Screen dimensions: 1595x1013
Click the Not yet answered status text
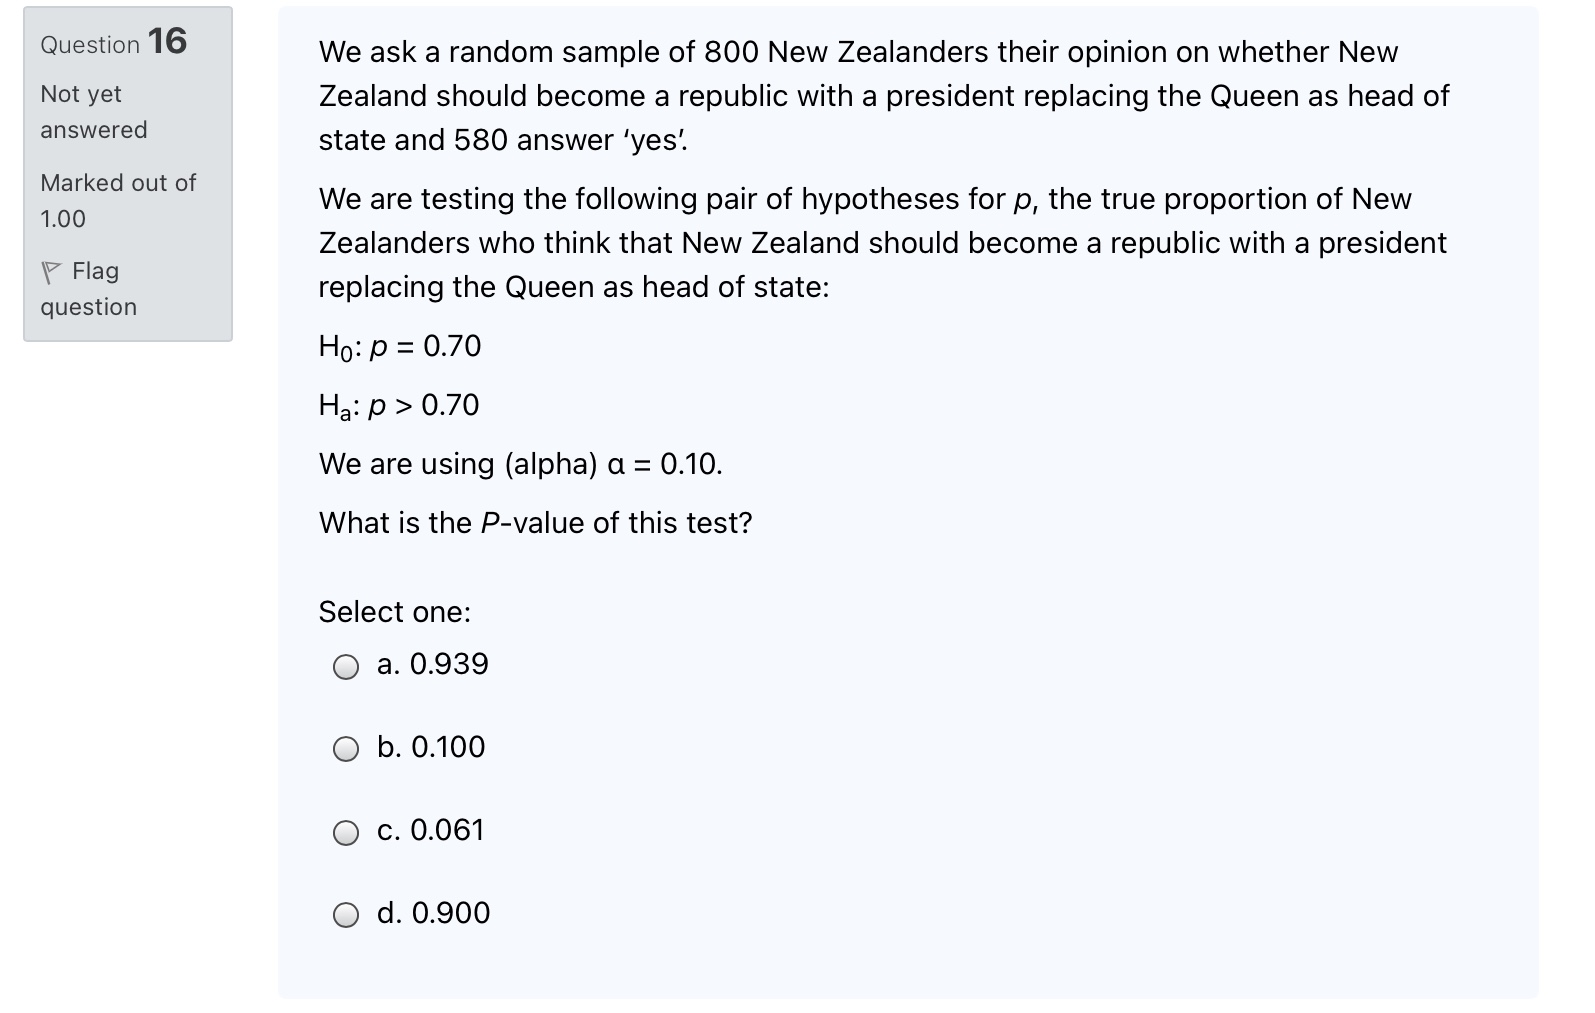93,111
